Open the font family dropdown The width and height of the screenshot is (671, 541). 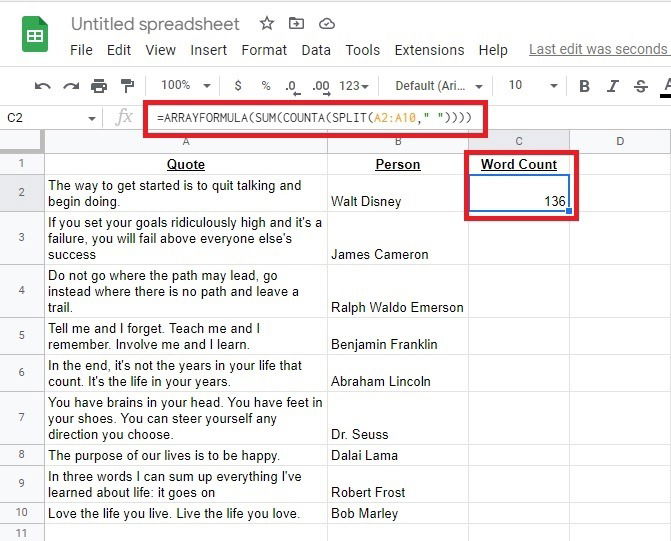point(439,86)
